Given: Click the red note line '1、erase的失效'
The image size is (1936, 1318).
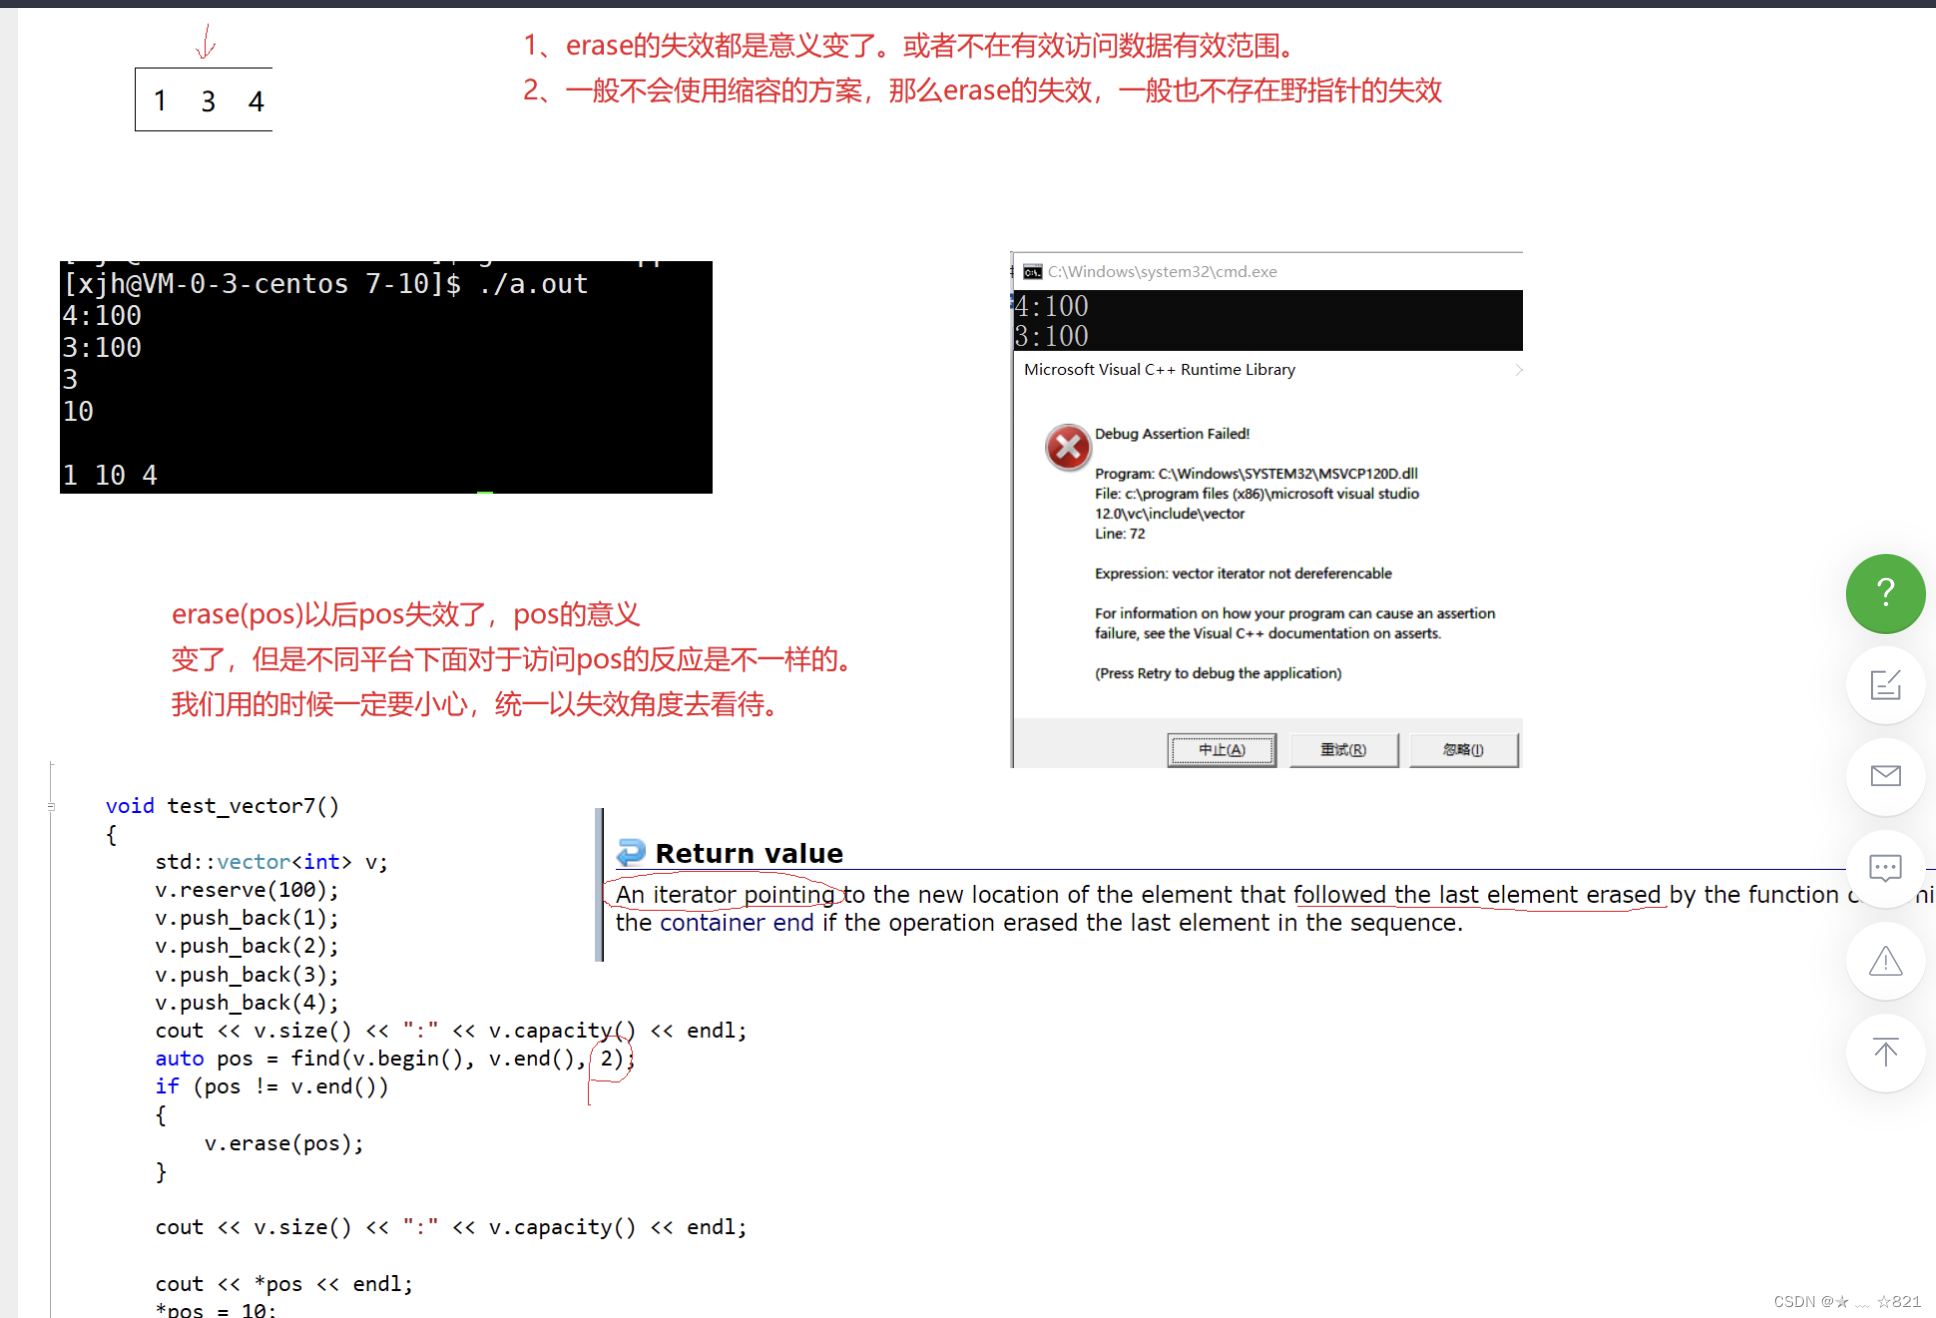Looking at the screenshot, I should coord(912,46).
